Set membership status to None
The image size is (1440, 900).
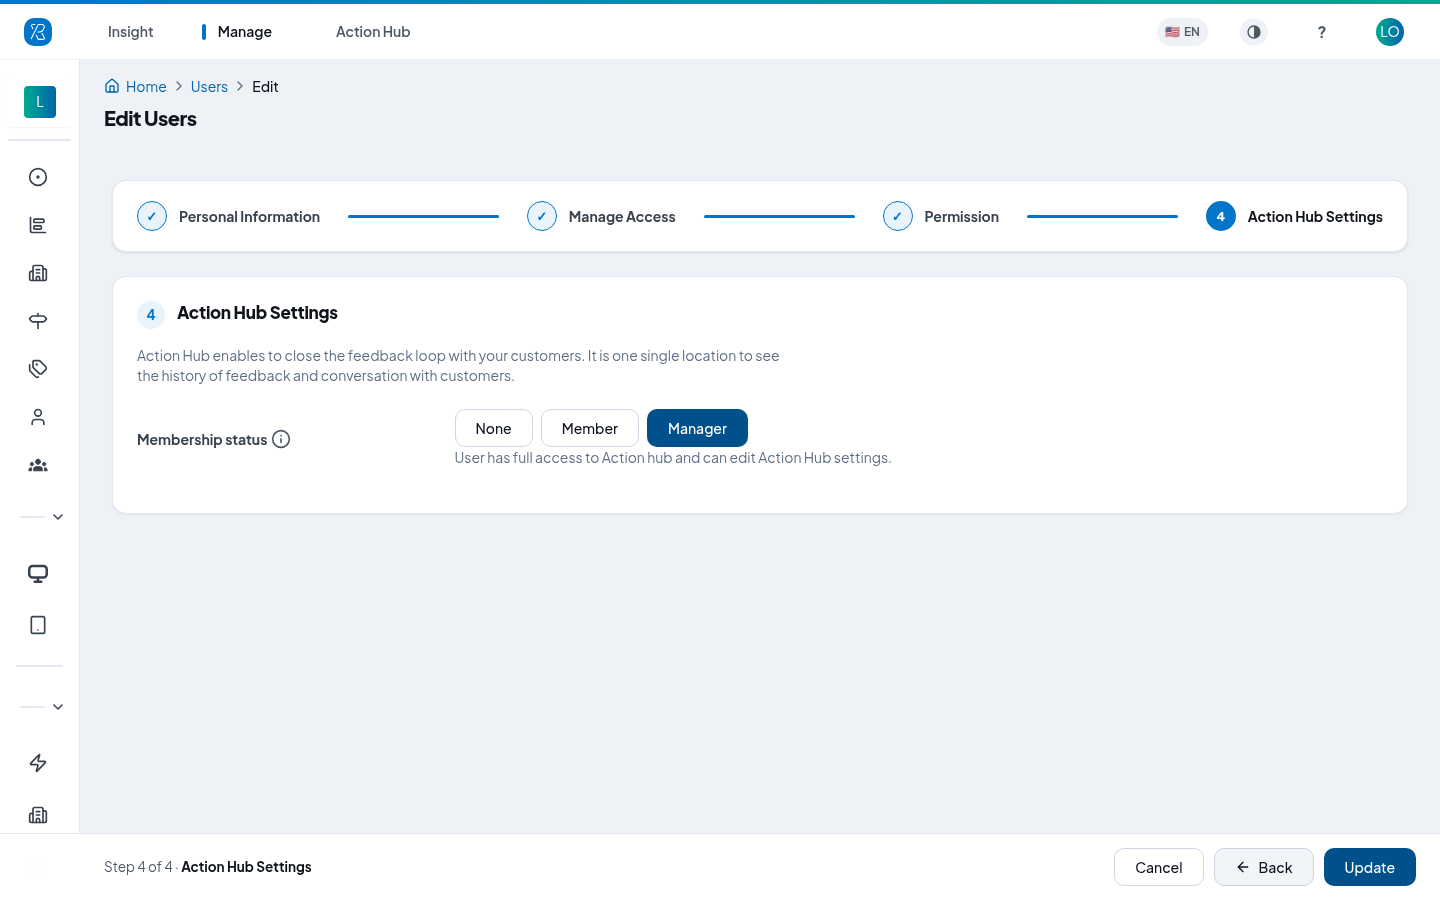point(493,428)
